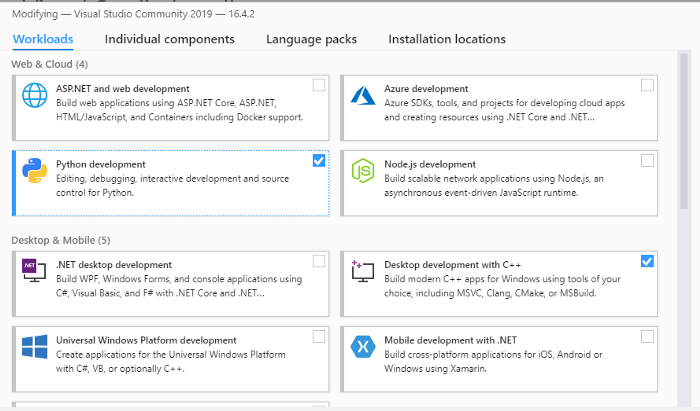Click the ASP.NET globe icon

coord(35,96)
